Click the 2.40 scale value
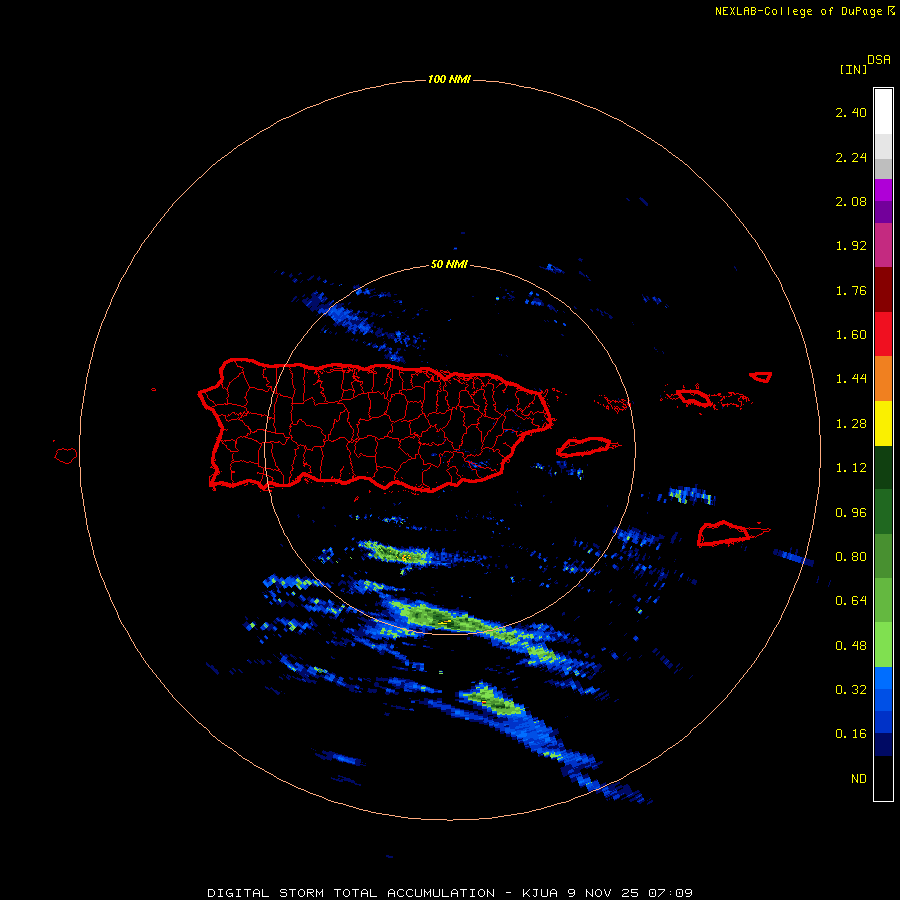 coord(851,112)
